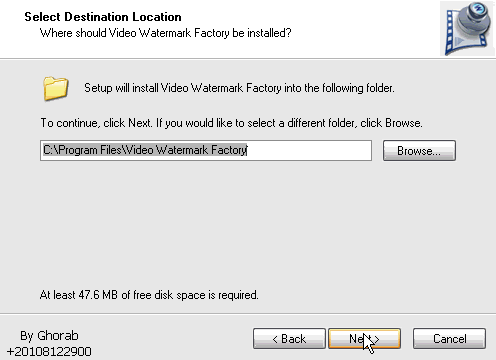Click the blank area inside the path field

(x=308, y=151)
